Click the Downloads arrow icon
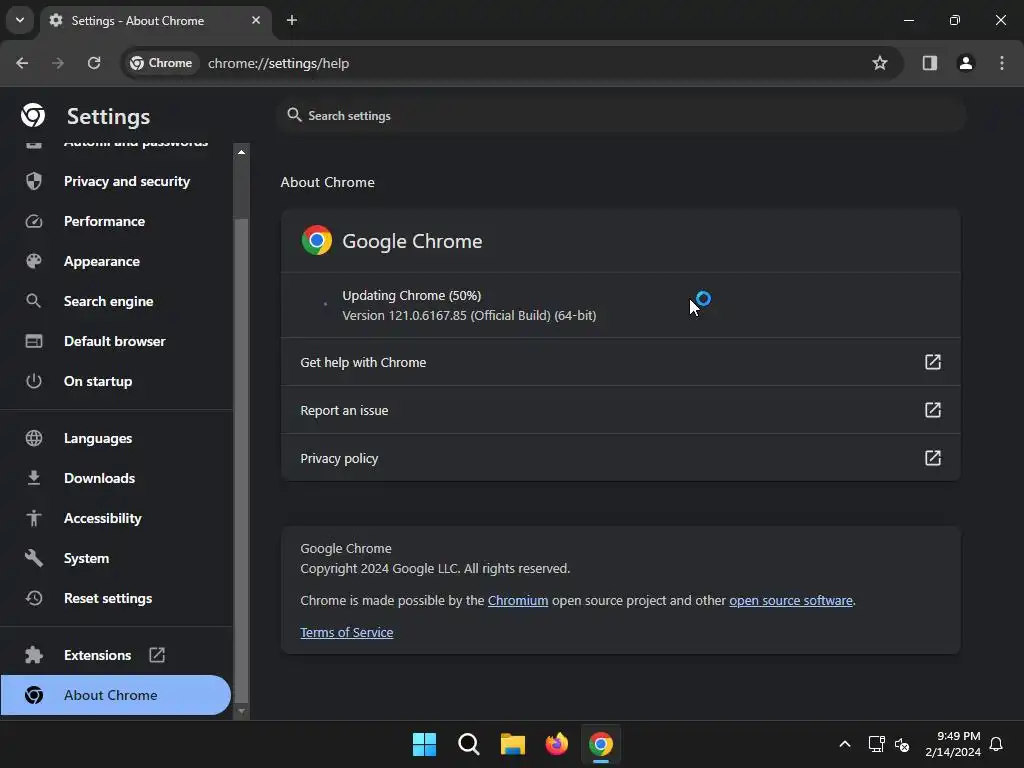1024x768 pixels. click(x=34, y=478)
